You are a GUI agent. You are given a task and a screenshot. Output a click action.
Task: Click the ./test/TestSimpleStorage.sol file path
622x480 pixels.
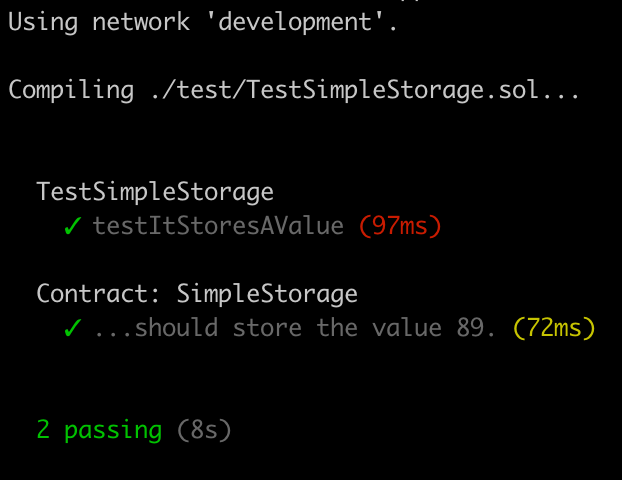(x=344, y=90)
